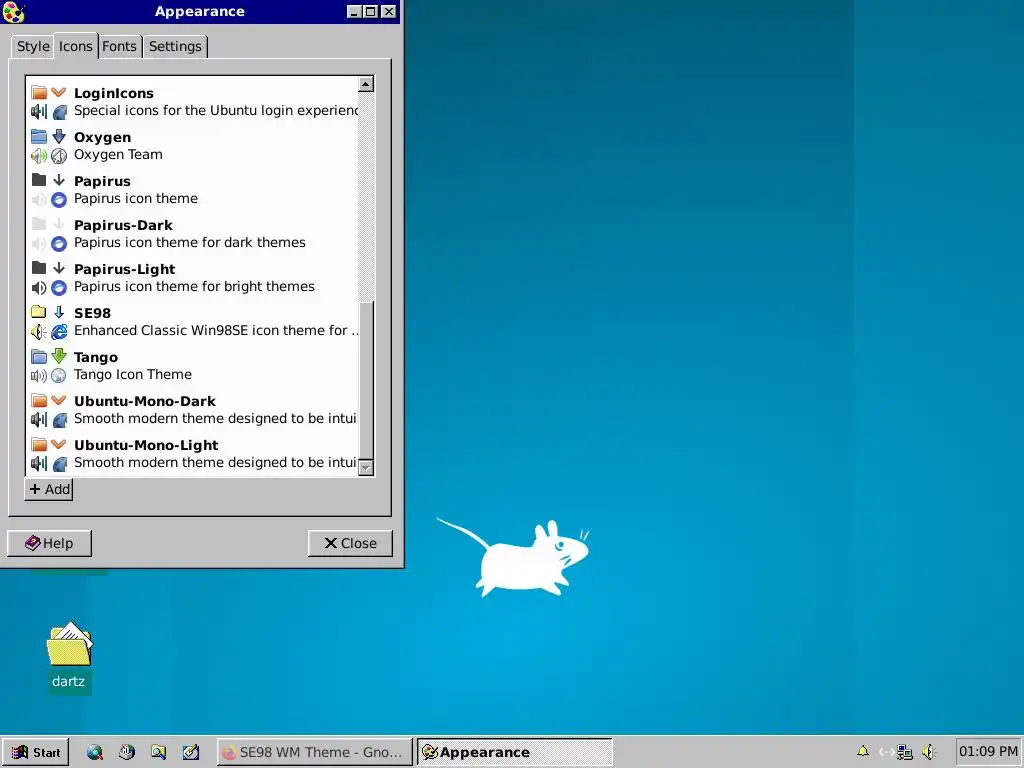1024x768 pixels.
Task: Select the Papirus-Dark theme name
Action: pos(123,225)
